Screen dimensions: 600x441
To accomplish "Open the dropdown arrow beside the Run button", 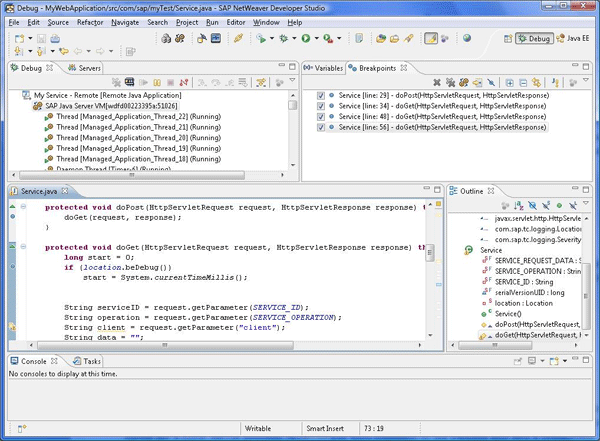I will [x=315, y=39].
